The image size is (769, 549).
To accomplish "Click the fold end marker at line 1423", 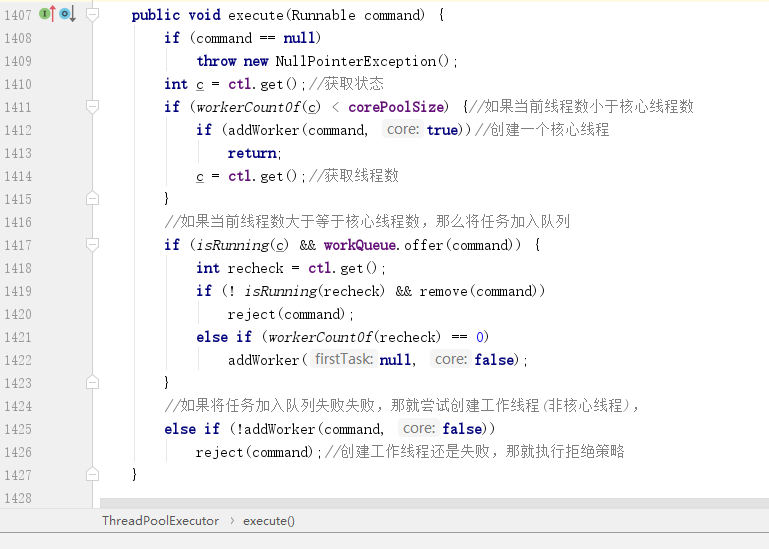I will (92, 382).
